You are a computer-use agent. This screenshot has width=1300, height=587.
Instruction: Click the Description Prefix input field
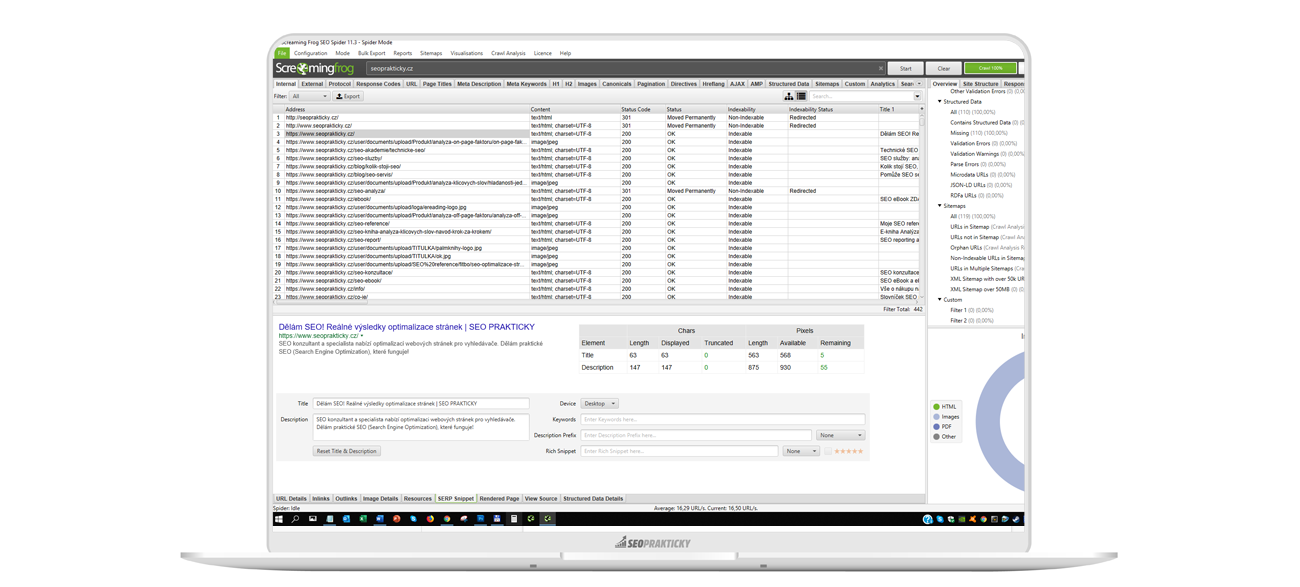coord(696,435)
